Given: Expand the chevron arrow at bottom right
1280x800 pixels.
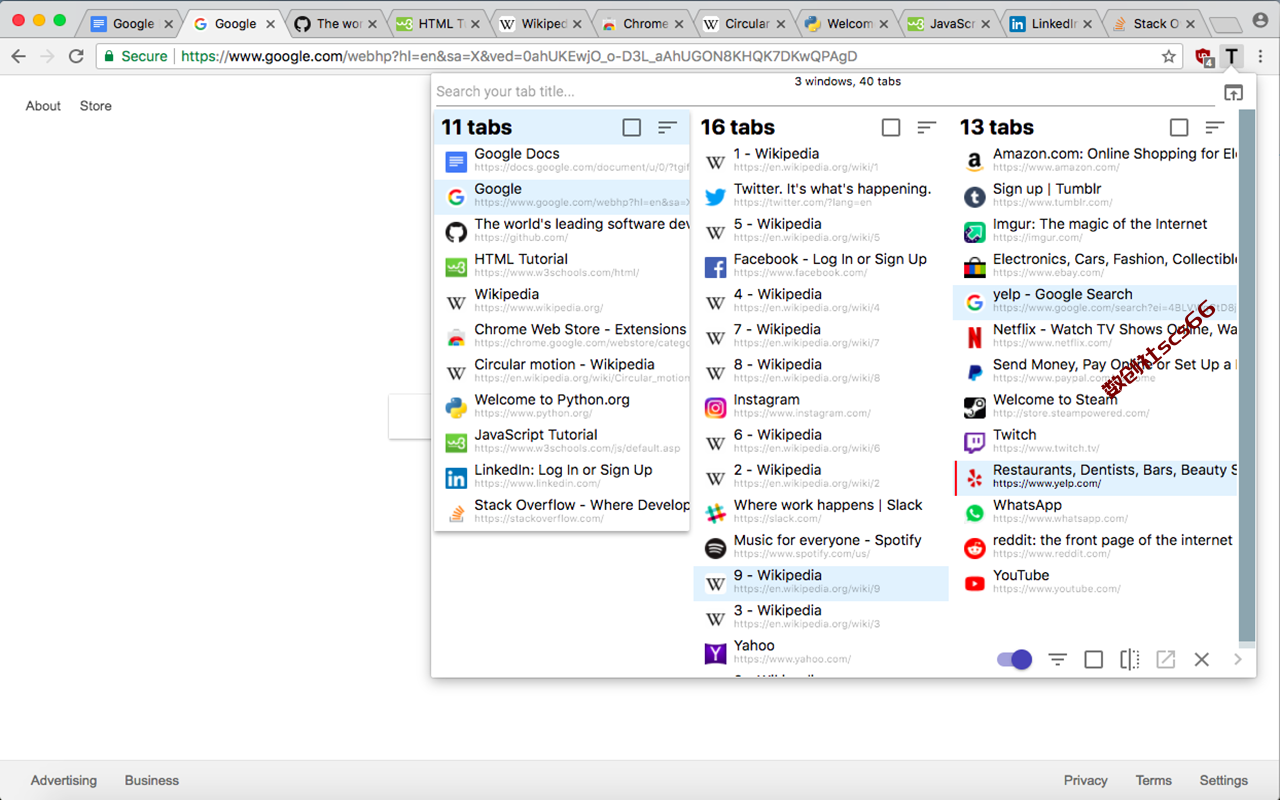Looking at the screenshot, I should point(1238,659).
